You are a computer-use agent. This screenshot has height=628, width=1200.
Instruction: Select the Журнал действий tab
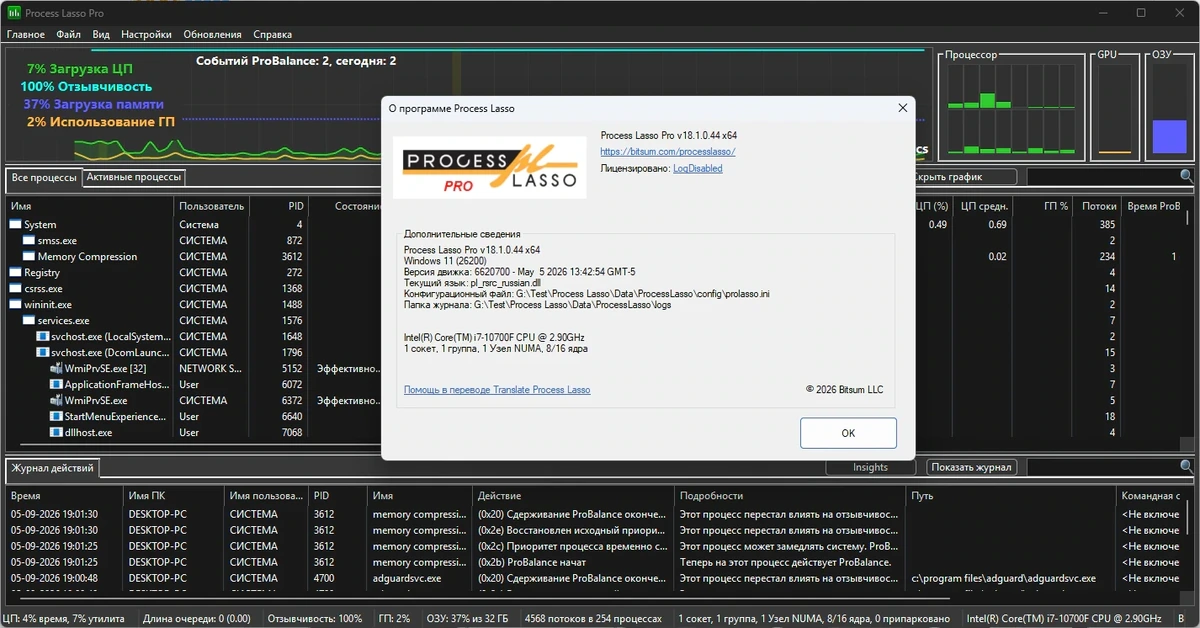(x=53, y=468)
